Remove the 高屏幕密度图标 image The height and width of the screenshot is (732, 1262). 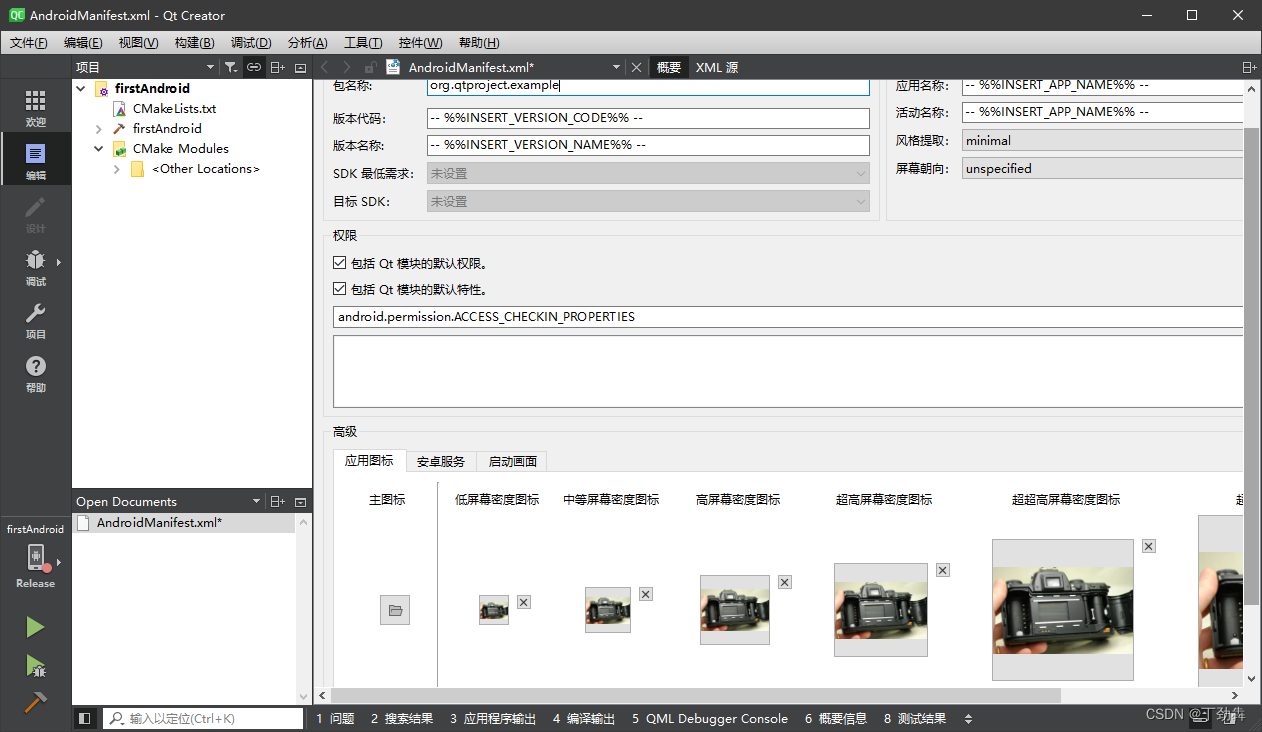tap(785, 582)
